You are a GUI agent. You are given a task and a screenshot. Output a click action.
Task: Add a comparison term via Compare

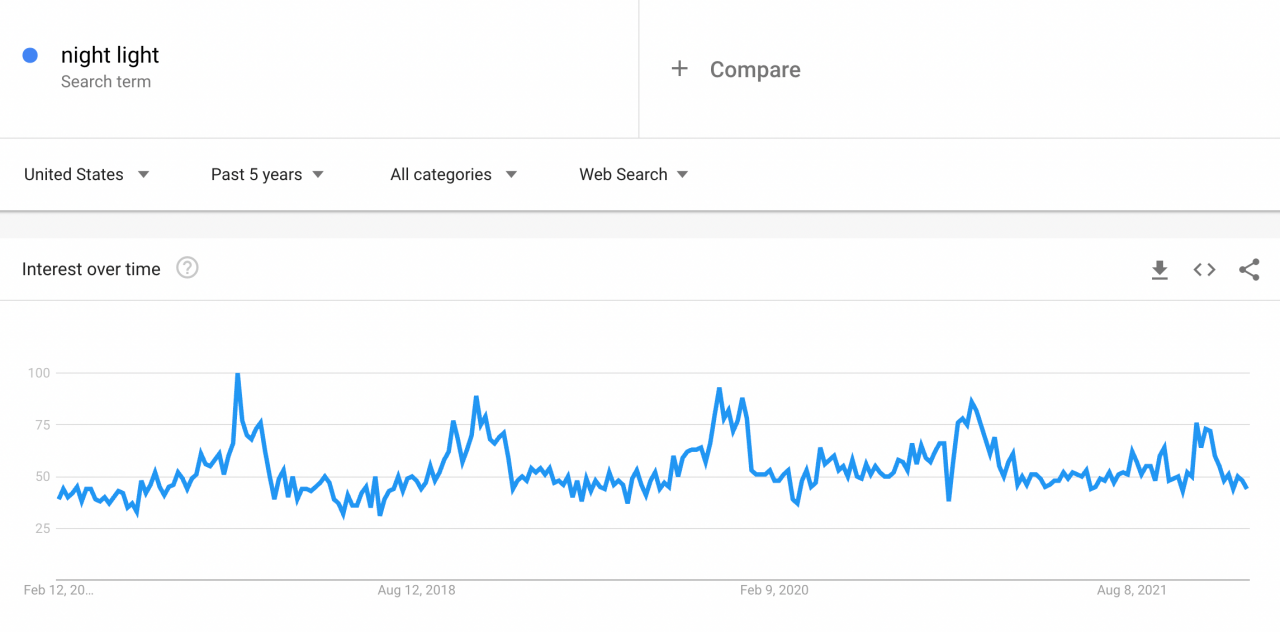click(755, 69)
